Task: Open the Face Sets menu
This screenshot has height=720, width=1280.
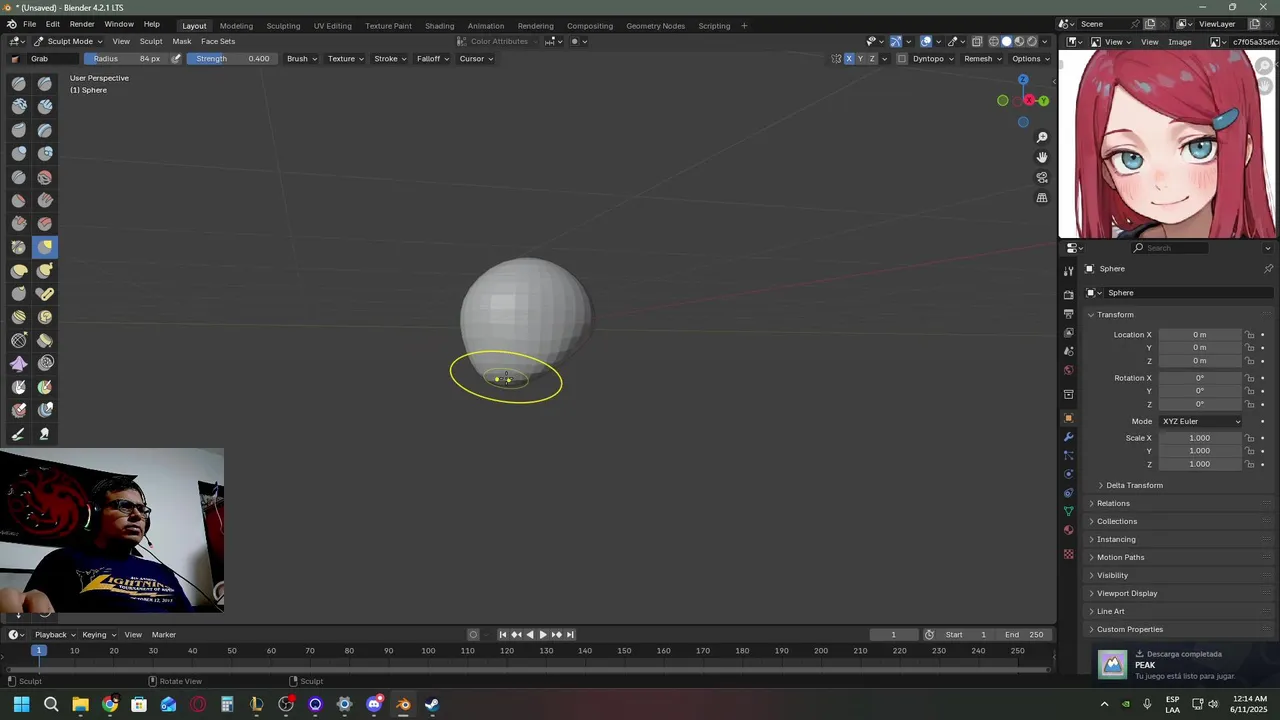Action: (218, 41)
